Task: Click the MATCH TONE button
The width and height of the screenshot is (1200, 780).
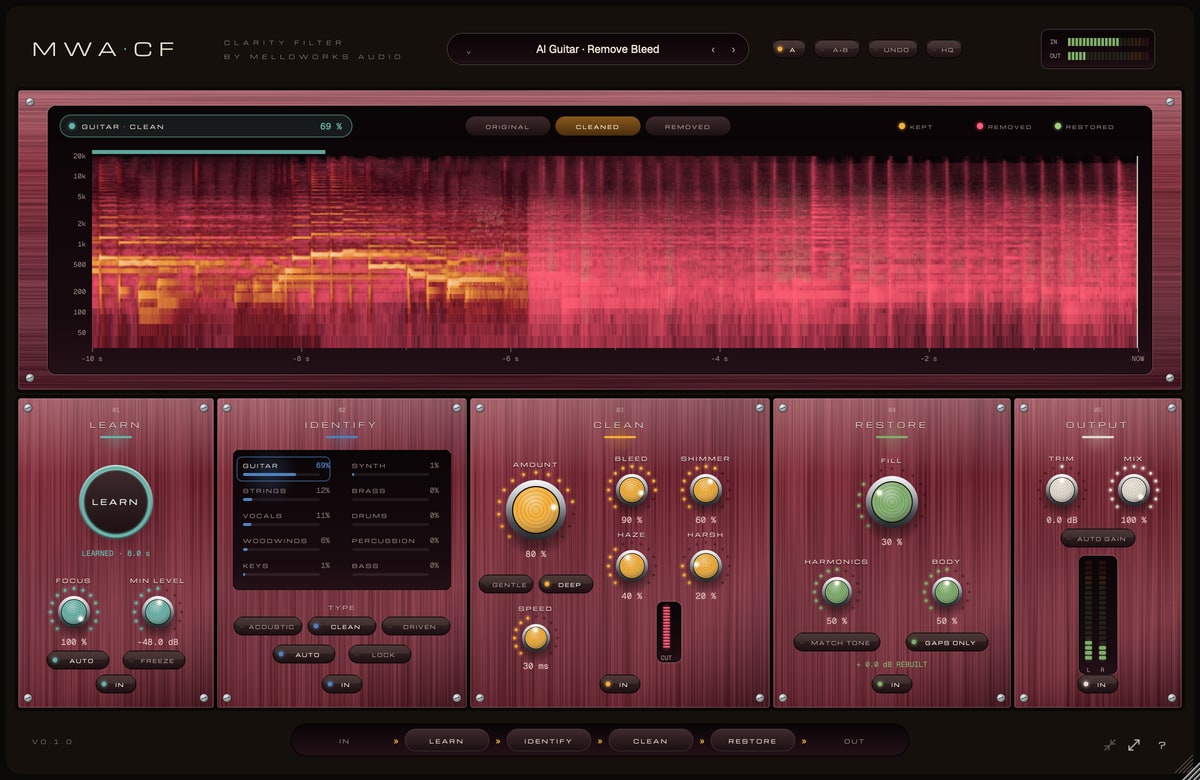Action: click(837, 642)
